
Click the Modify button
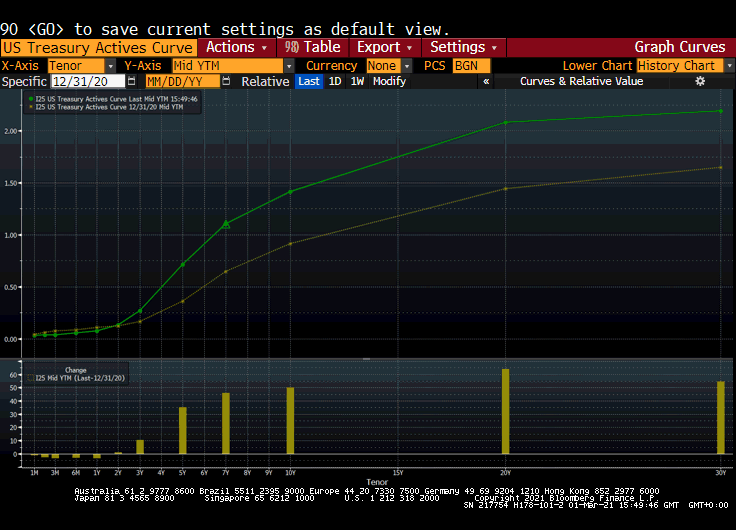click(x=389, y=81)
